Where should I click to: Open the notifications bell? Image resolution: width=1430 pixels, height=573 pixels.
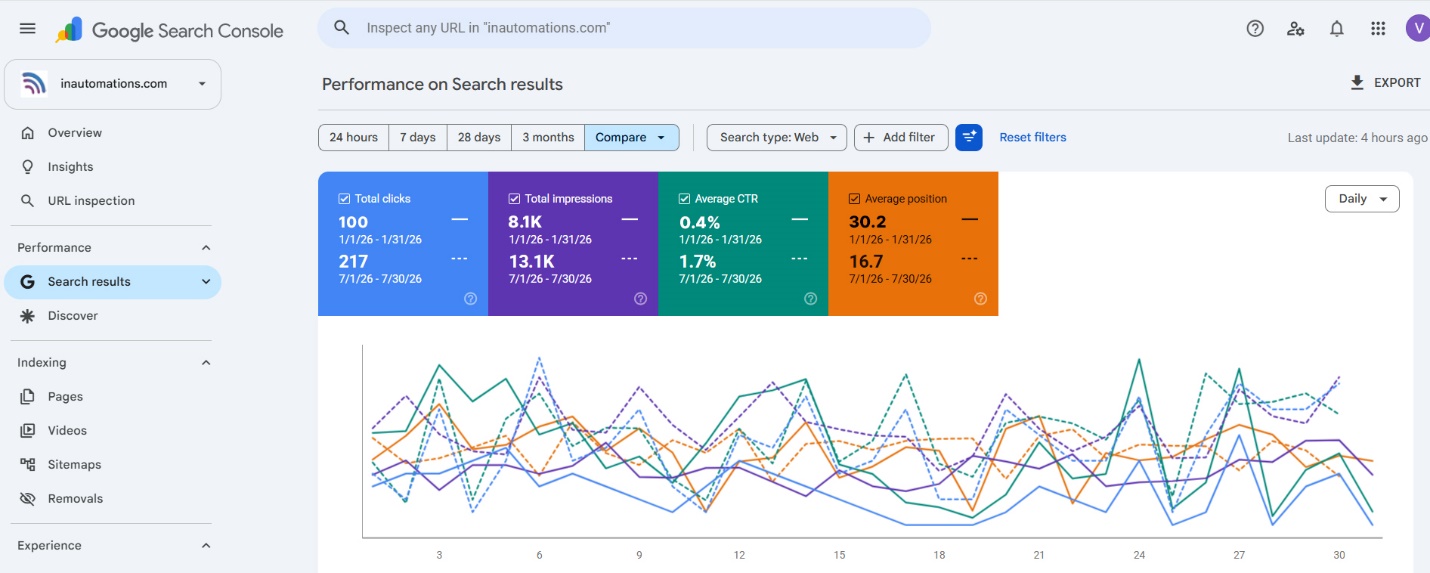pyautogui.click(x=1337, y=29)
